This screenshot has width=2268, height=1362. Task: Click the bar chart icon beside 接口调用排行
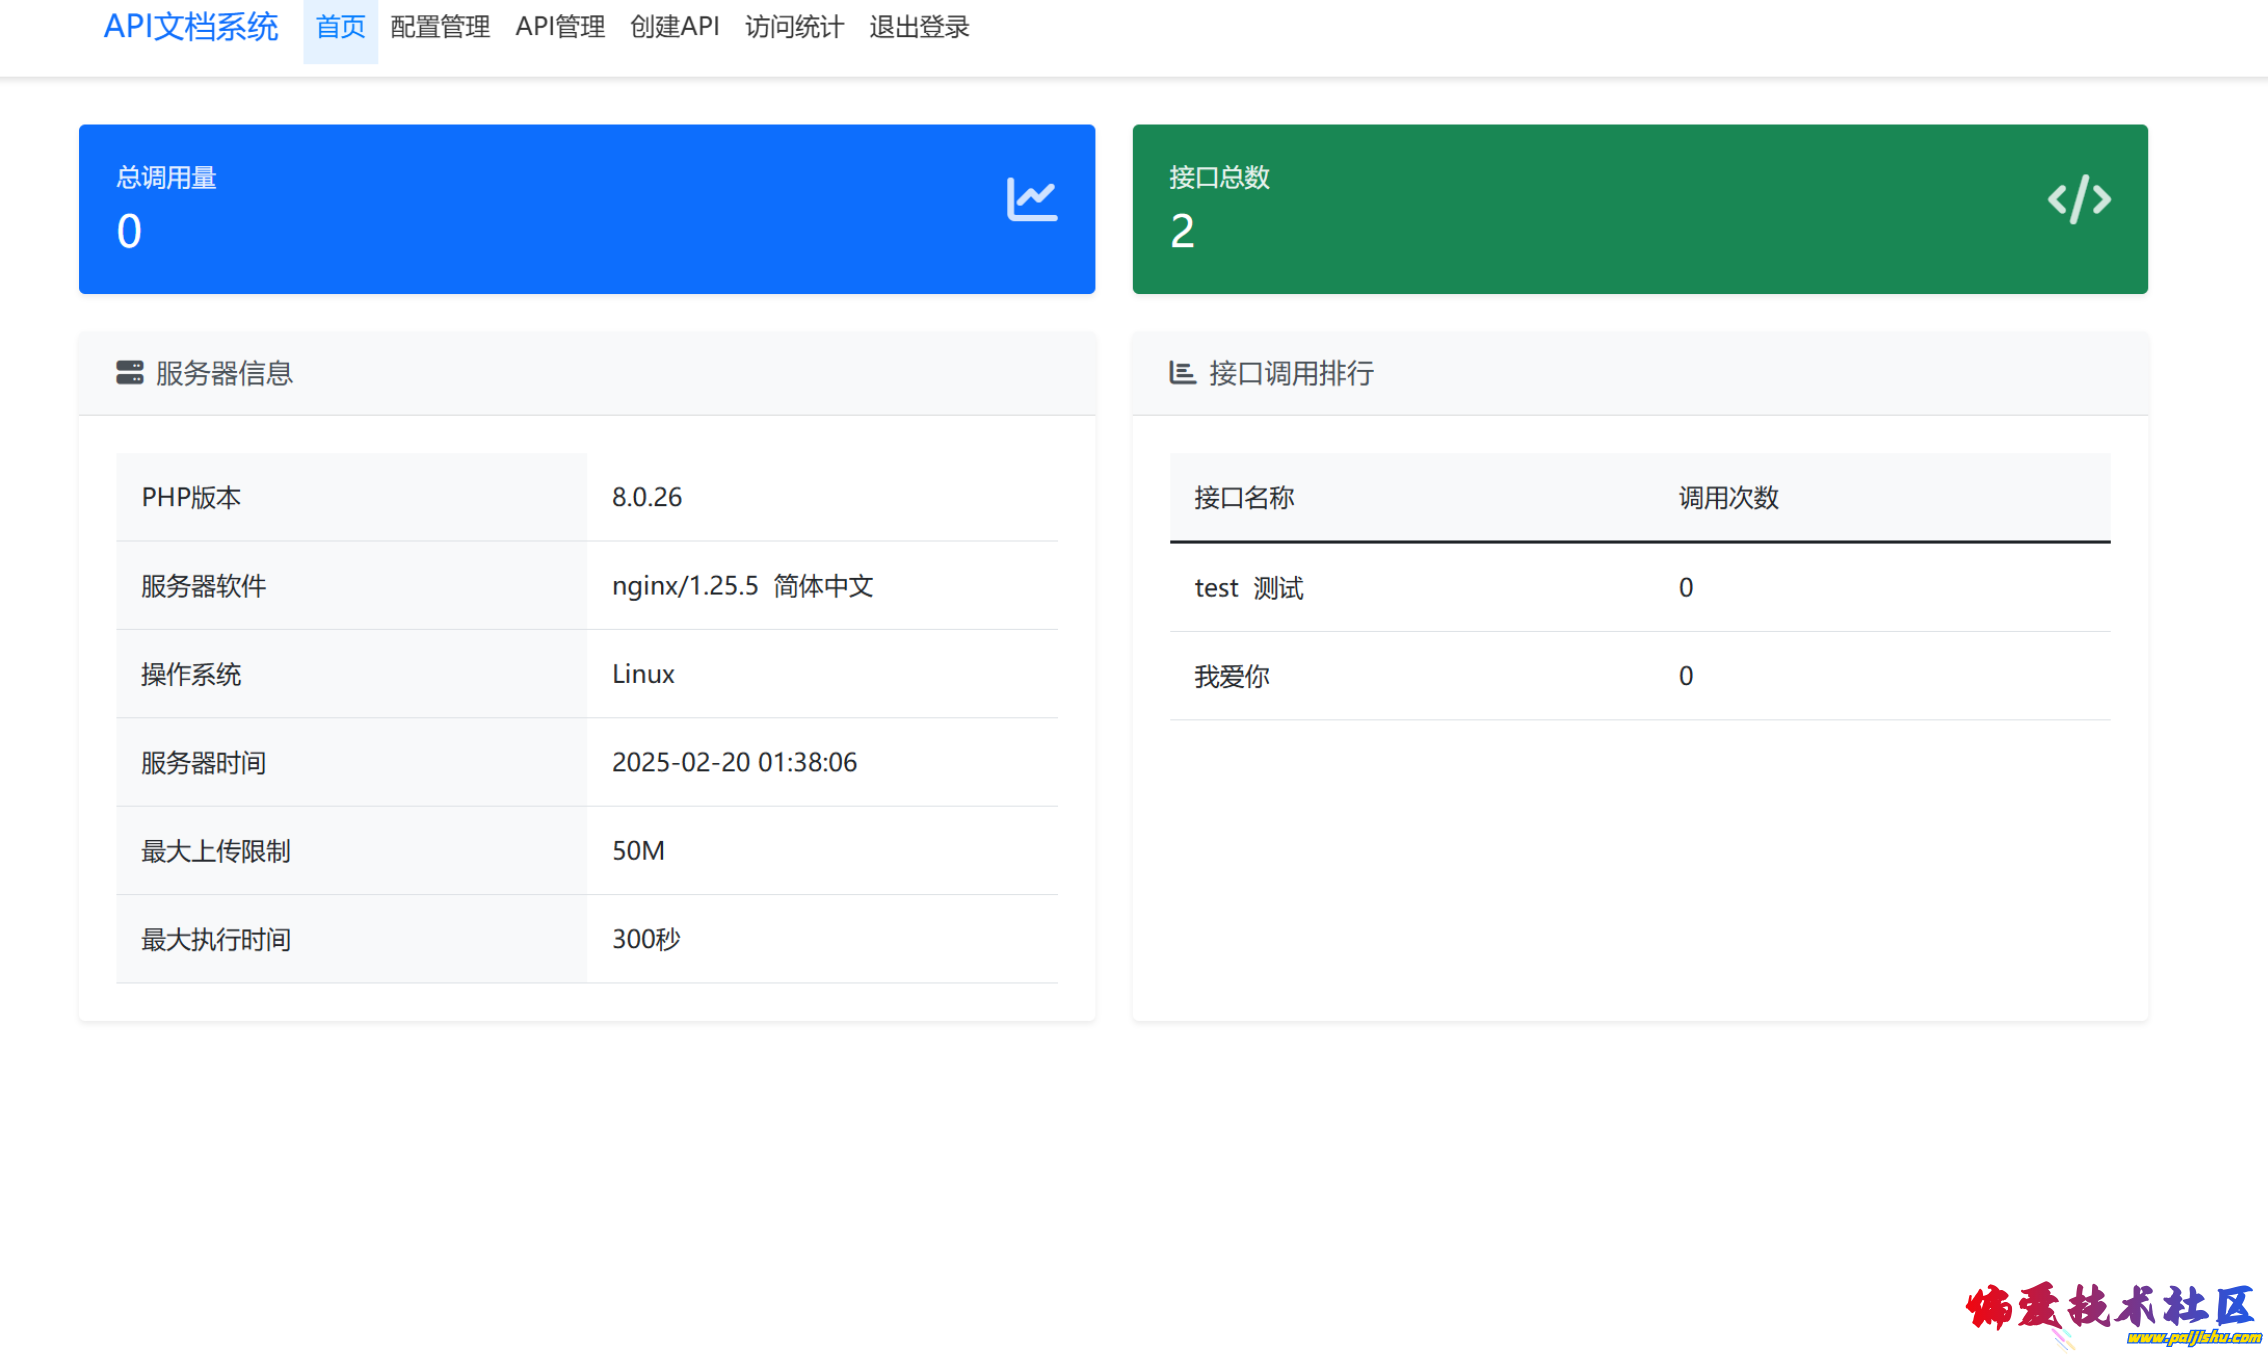pyautogui.click(x=1182, y=373)
